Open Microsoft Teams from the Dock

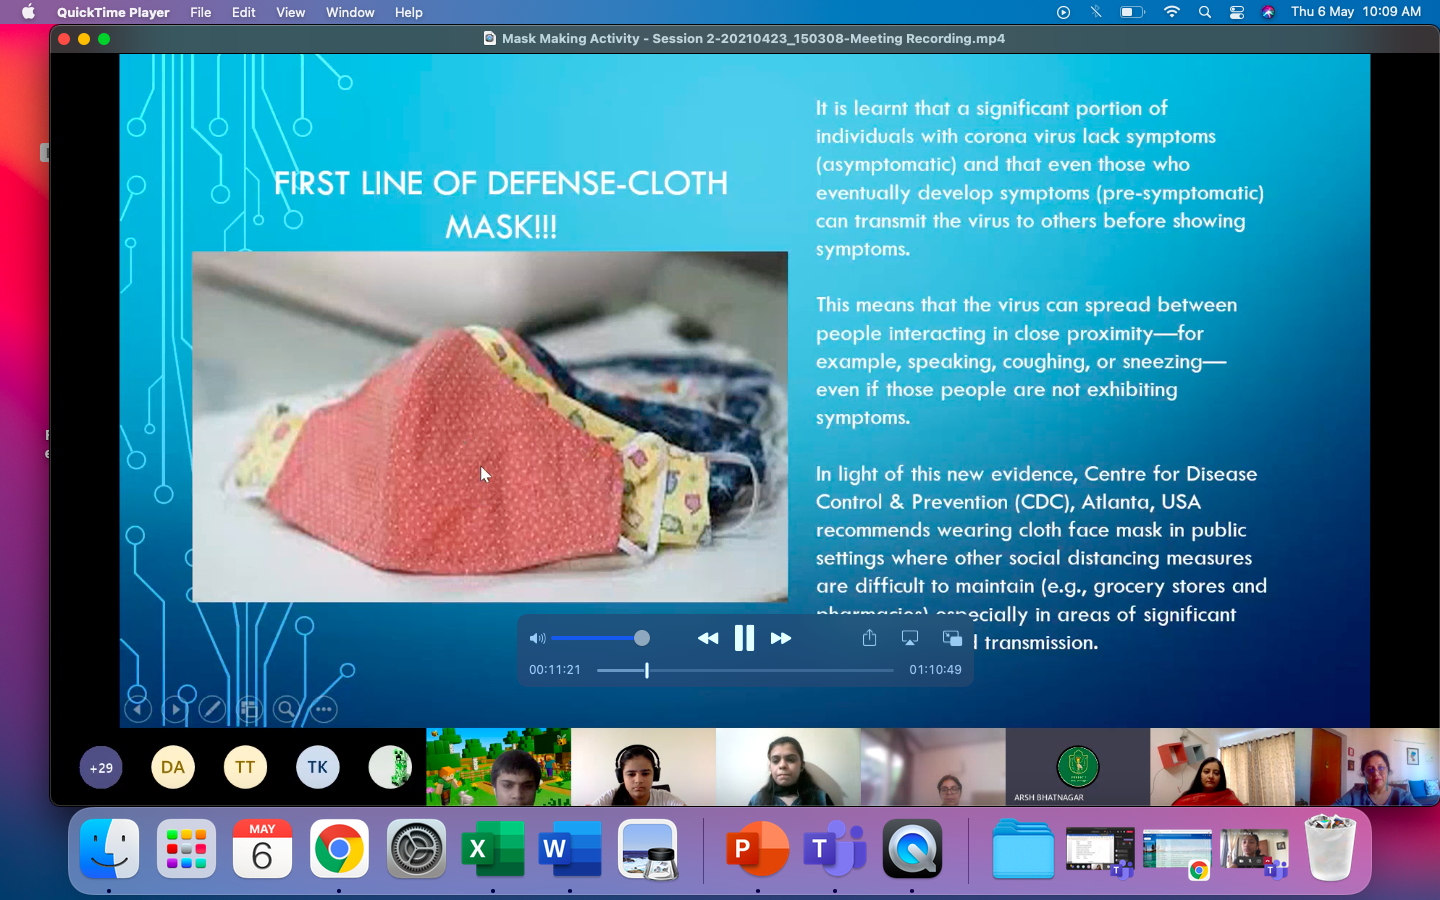tap(835, 849)
